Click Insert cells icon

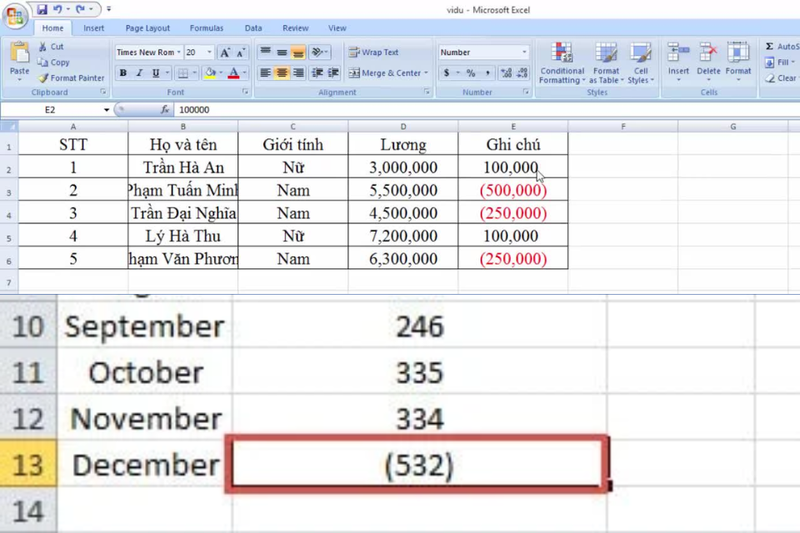coord(679,53)
